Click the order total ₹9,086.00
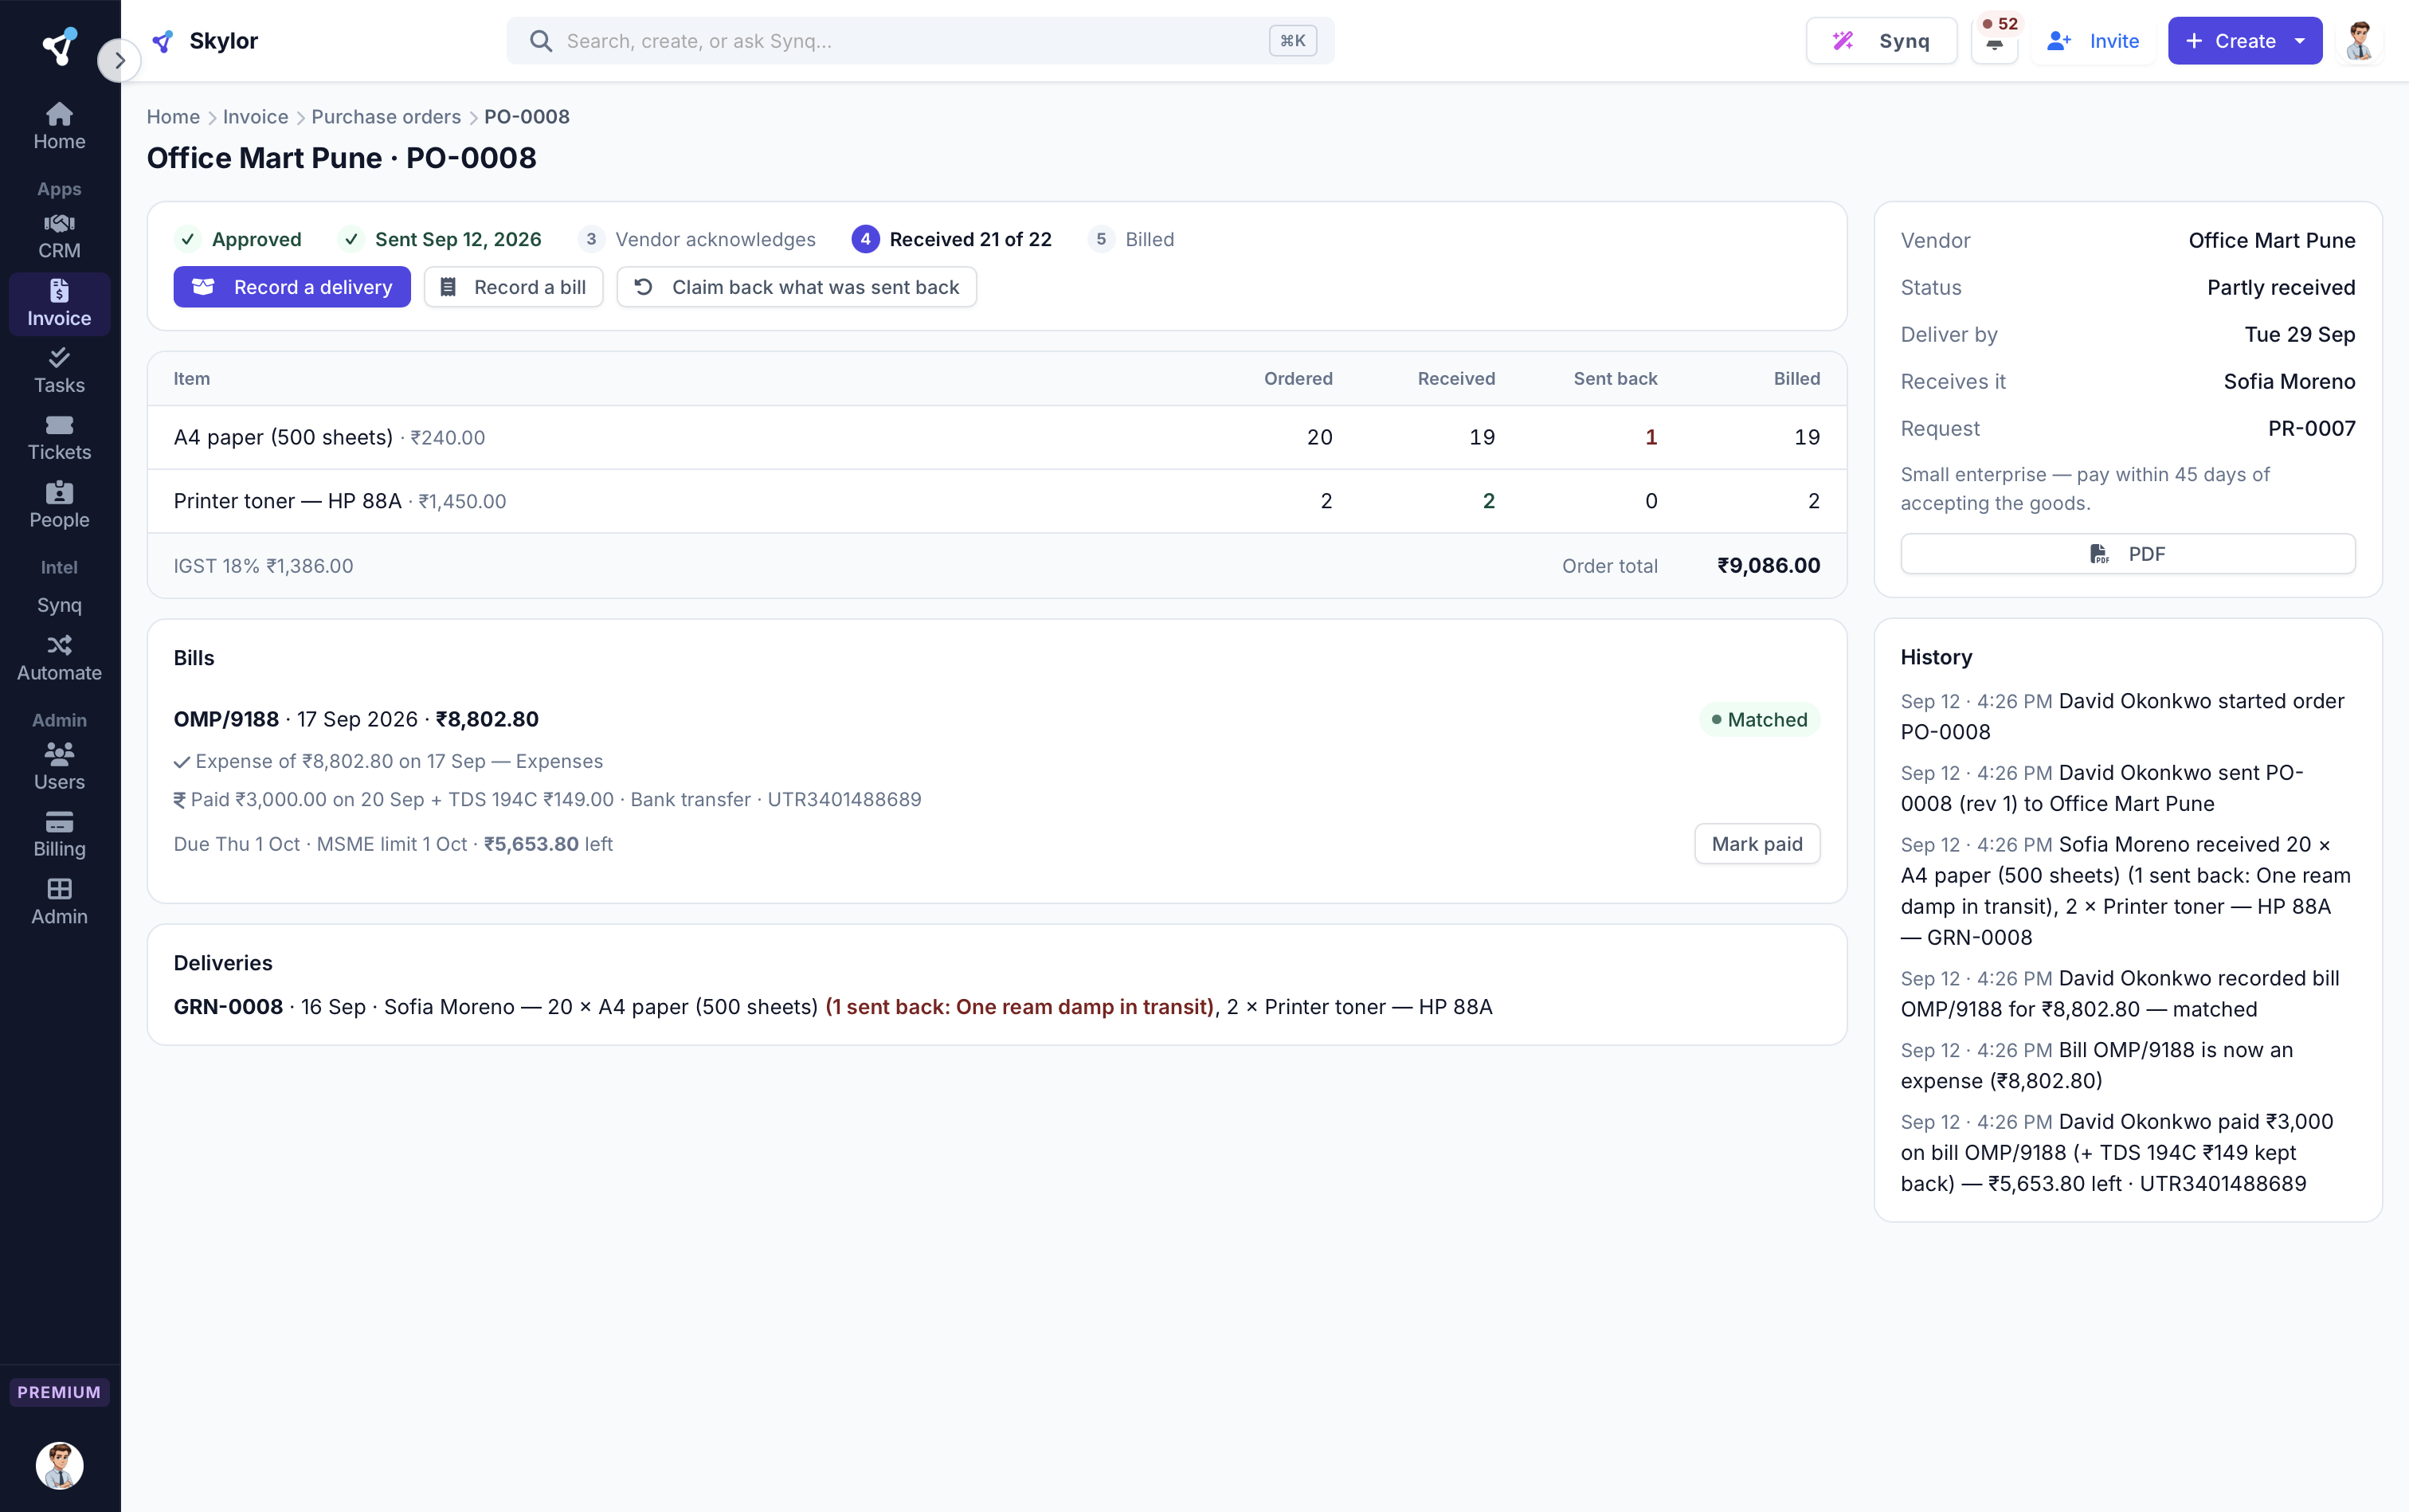 tap(1768, 565)
